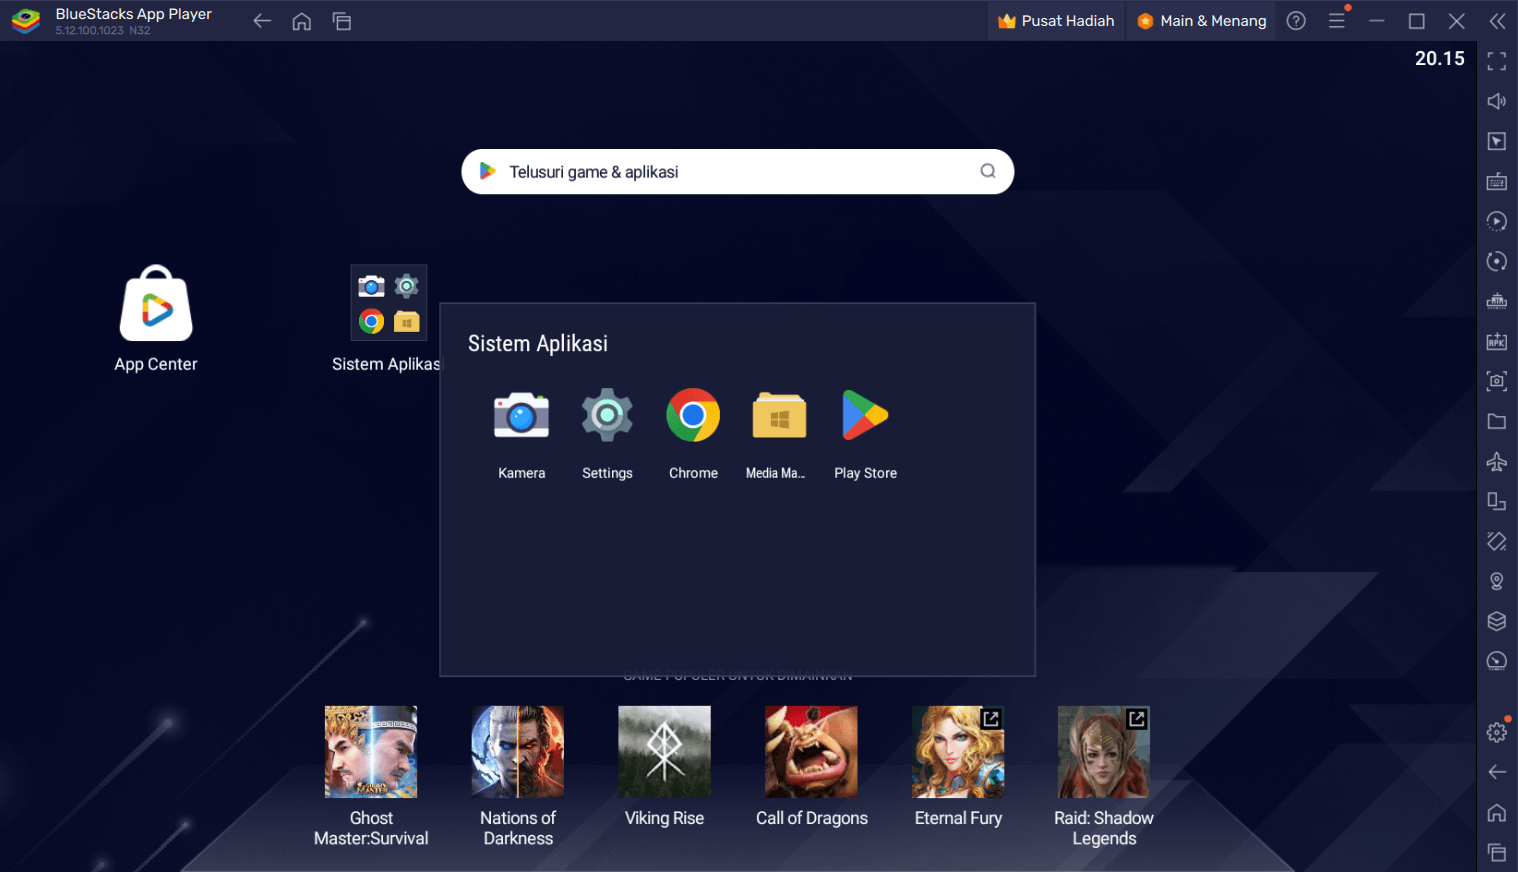Open Main & Menang
Screen dimensions: 1518x872
1202,21
